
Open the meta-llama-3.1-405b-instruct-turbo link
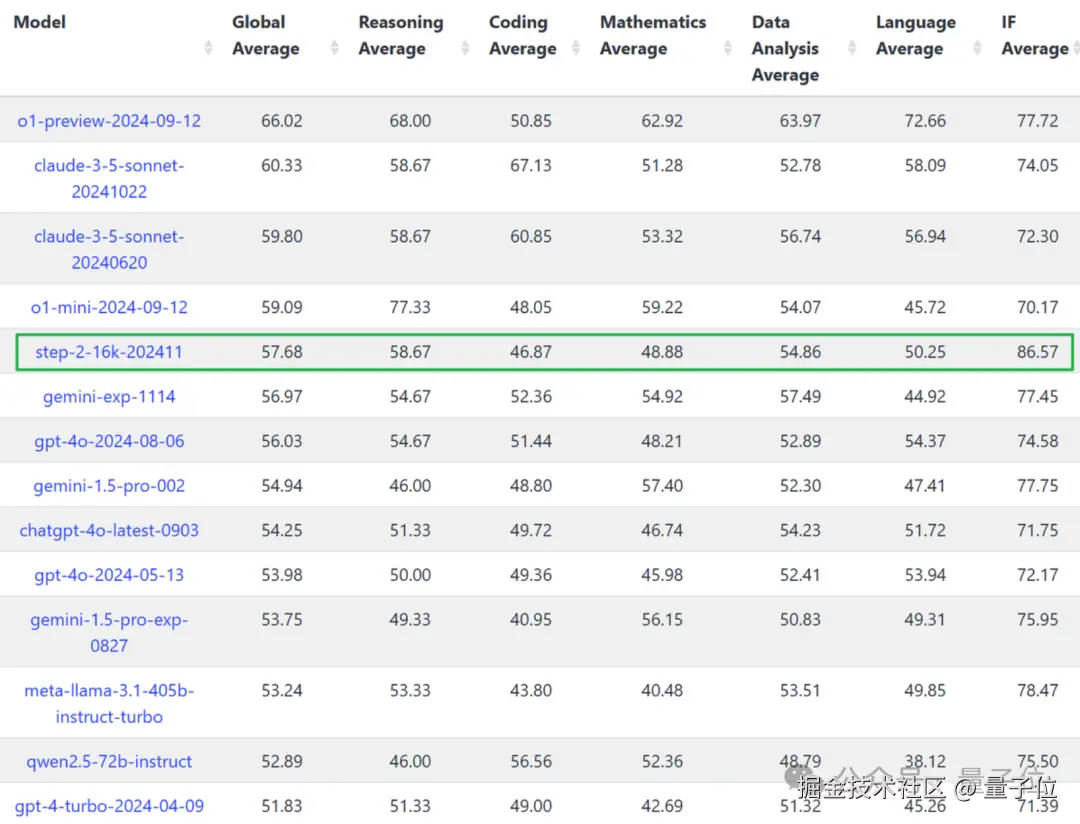pos(109,703)
